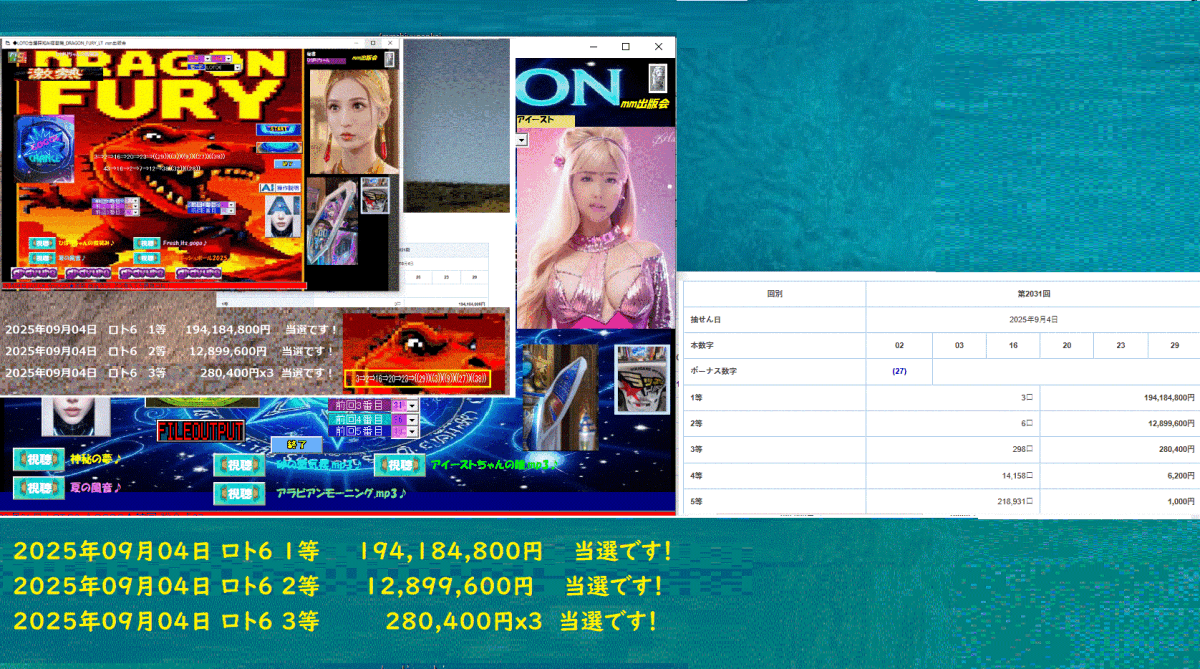The image size is (1200, 669).
Task: Play アイーストちゃんの瞳.mp3 with its 視聴 button
Action: pyautogui.click(x=399, y=465)
